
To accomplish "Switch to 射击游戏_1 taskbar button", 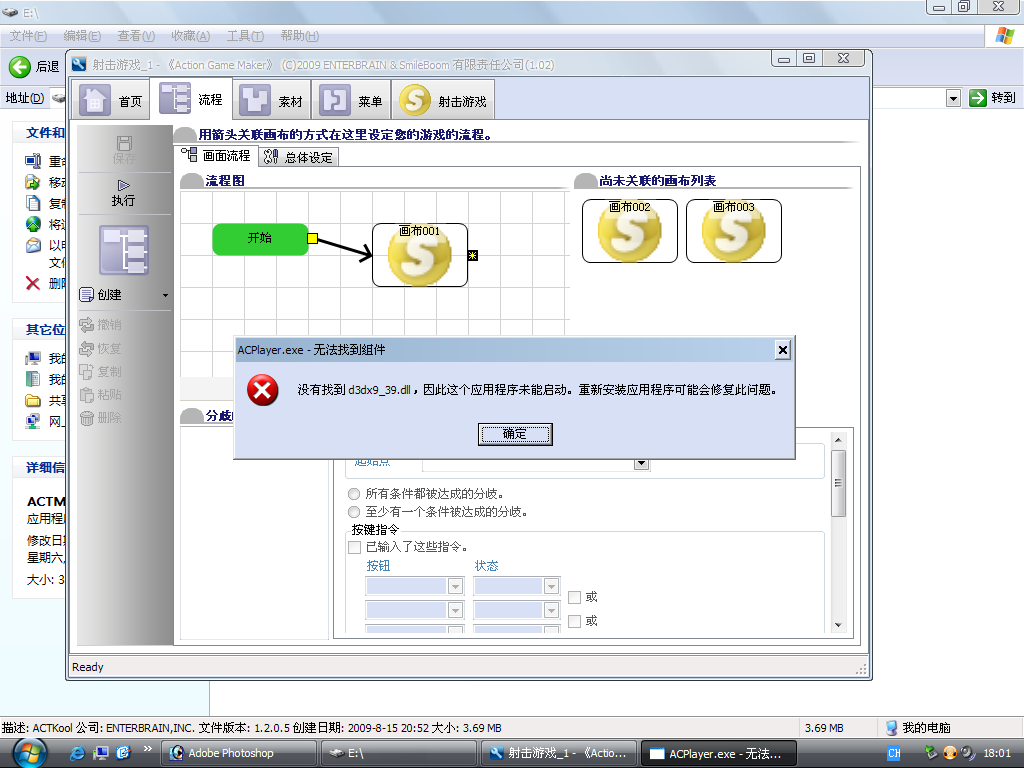I will [558, 753].
